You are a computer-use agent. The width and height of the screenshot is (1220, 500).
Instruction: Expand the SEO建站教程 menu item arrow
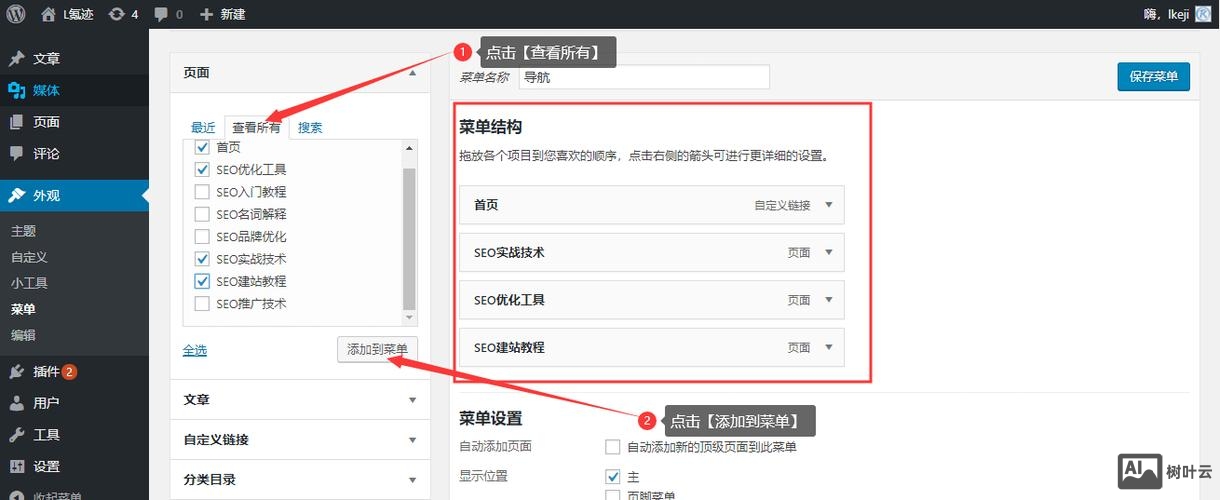pyautogui.click(x=828, y=348)
